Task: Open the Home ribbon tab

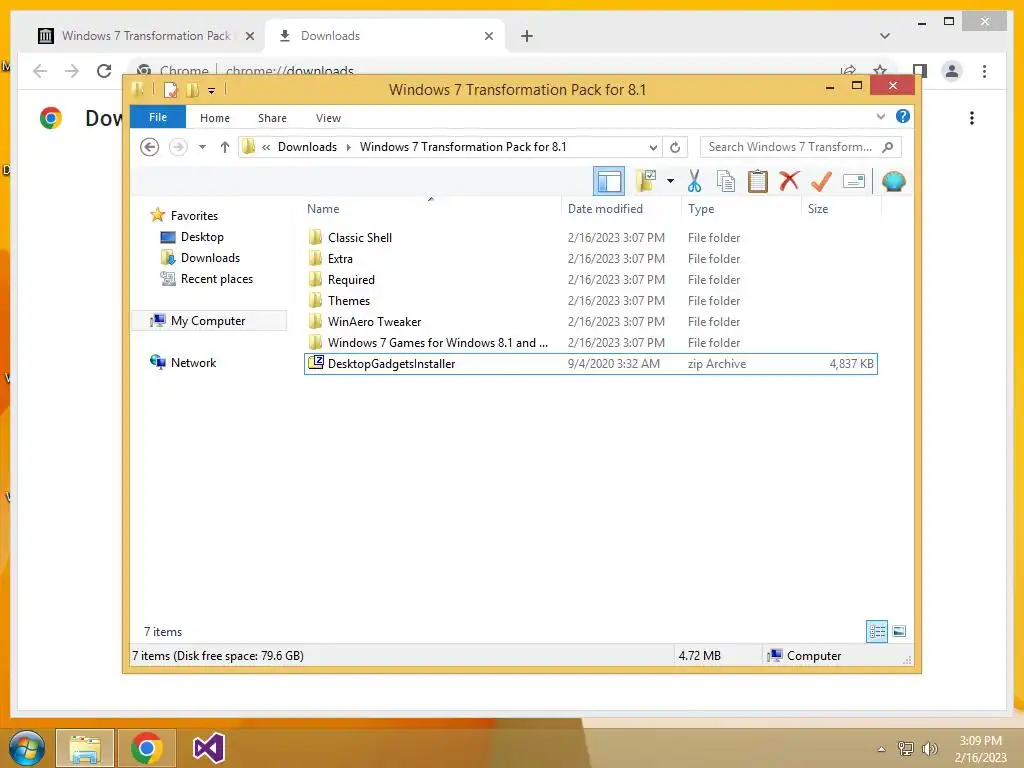Action: [215, 118]
